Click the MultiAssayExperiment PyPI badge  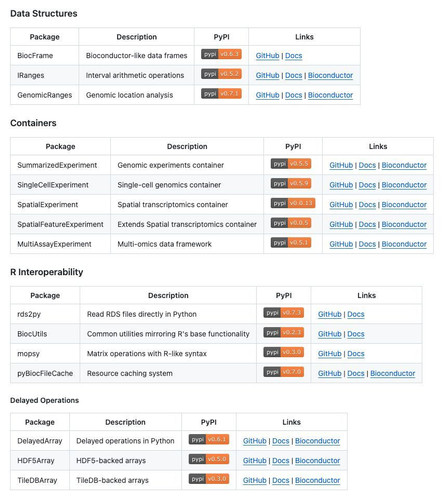pos(291,242)
